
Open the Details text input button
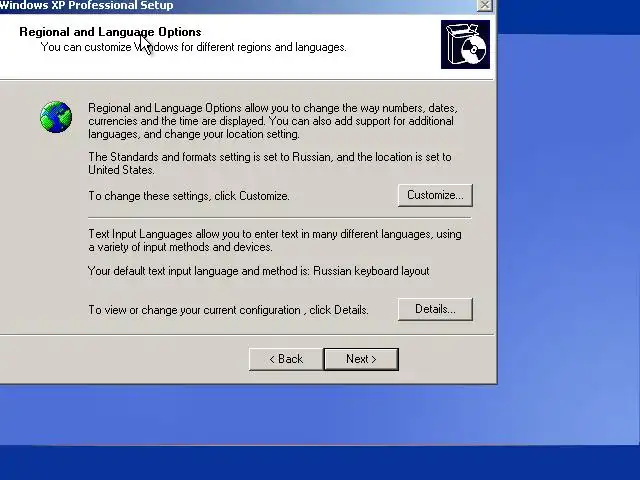point(435,309)
